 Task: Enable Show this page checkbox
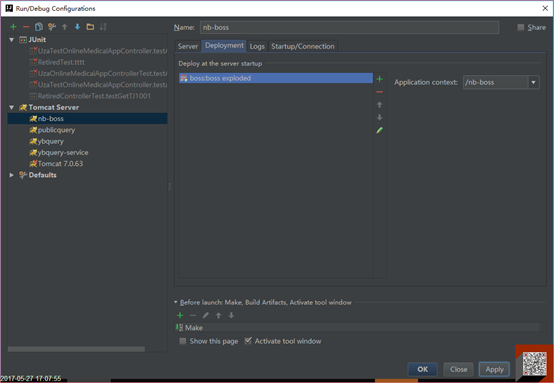click(183, 341)
